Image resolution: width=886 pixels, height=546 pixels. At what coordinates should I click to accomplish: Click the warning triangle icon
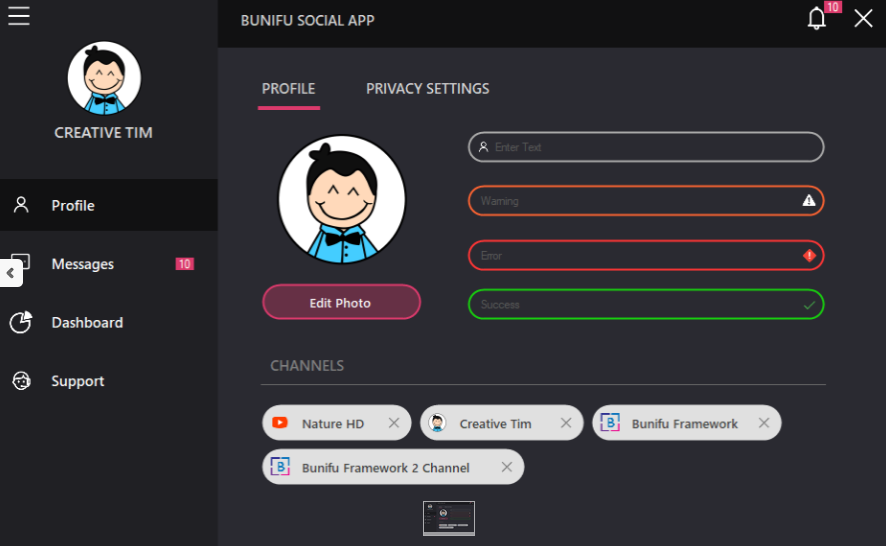coord(809,201)
